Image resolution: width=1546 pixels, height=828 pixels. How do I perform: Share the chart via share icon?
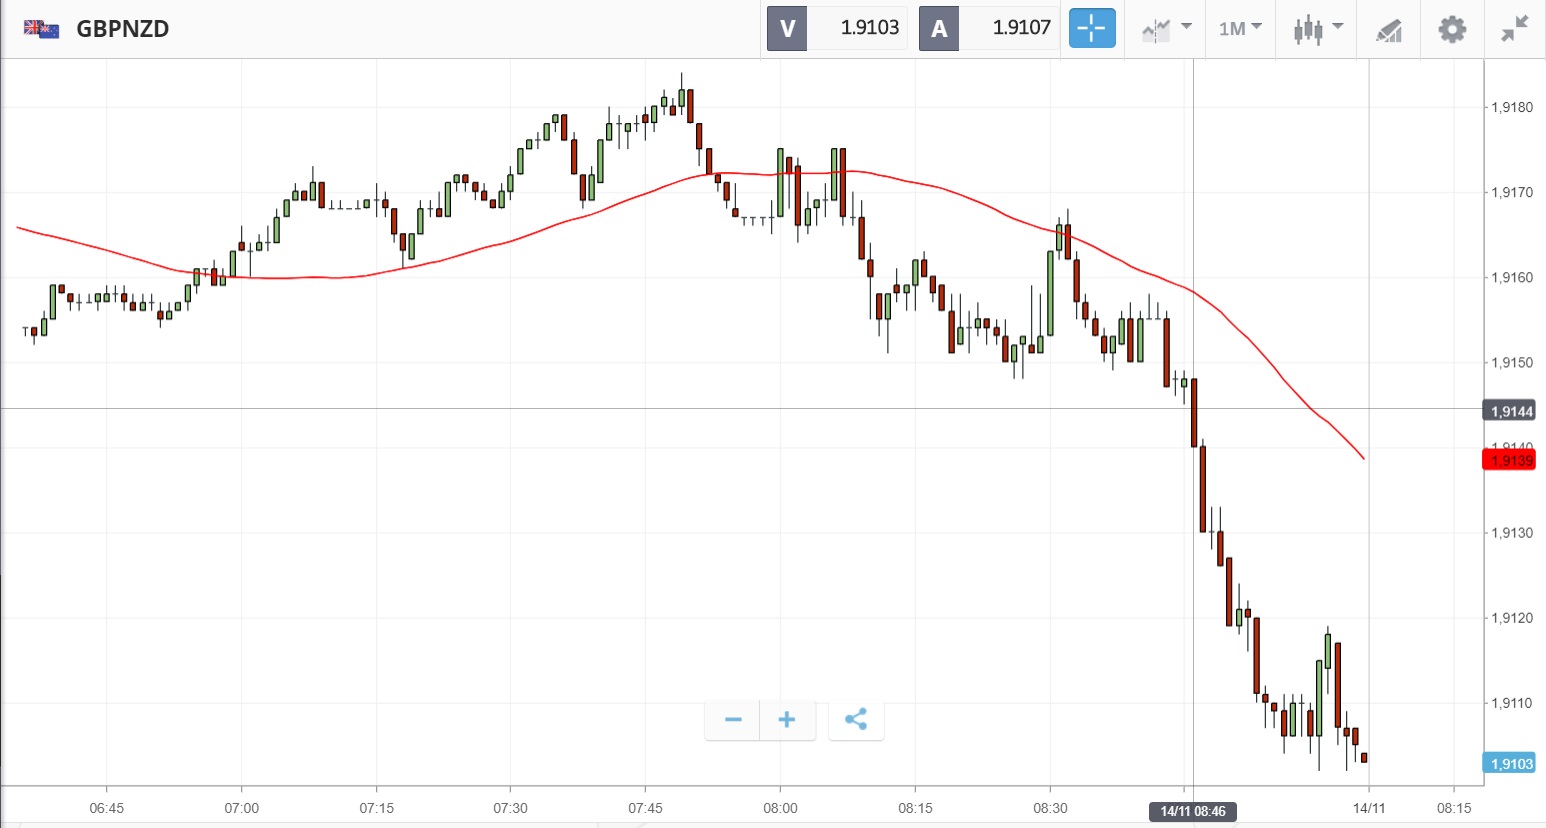856,720
